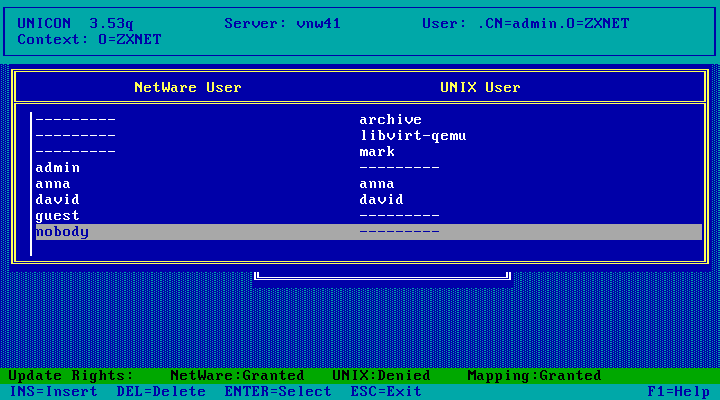
Task: Click the dashed UNIX entry beside guest
Action: (399, 215)
